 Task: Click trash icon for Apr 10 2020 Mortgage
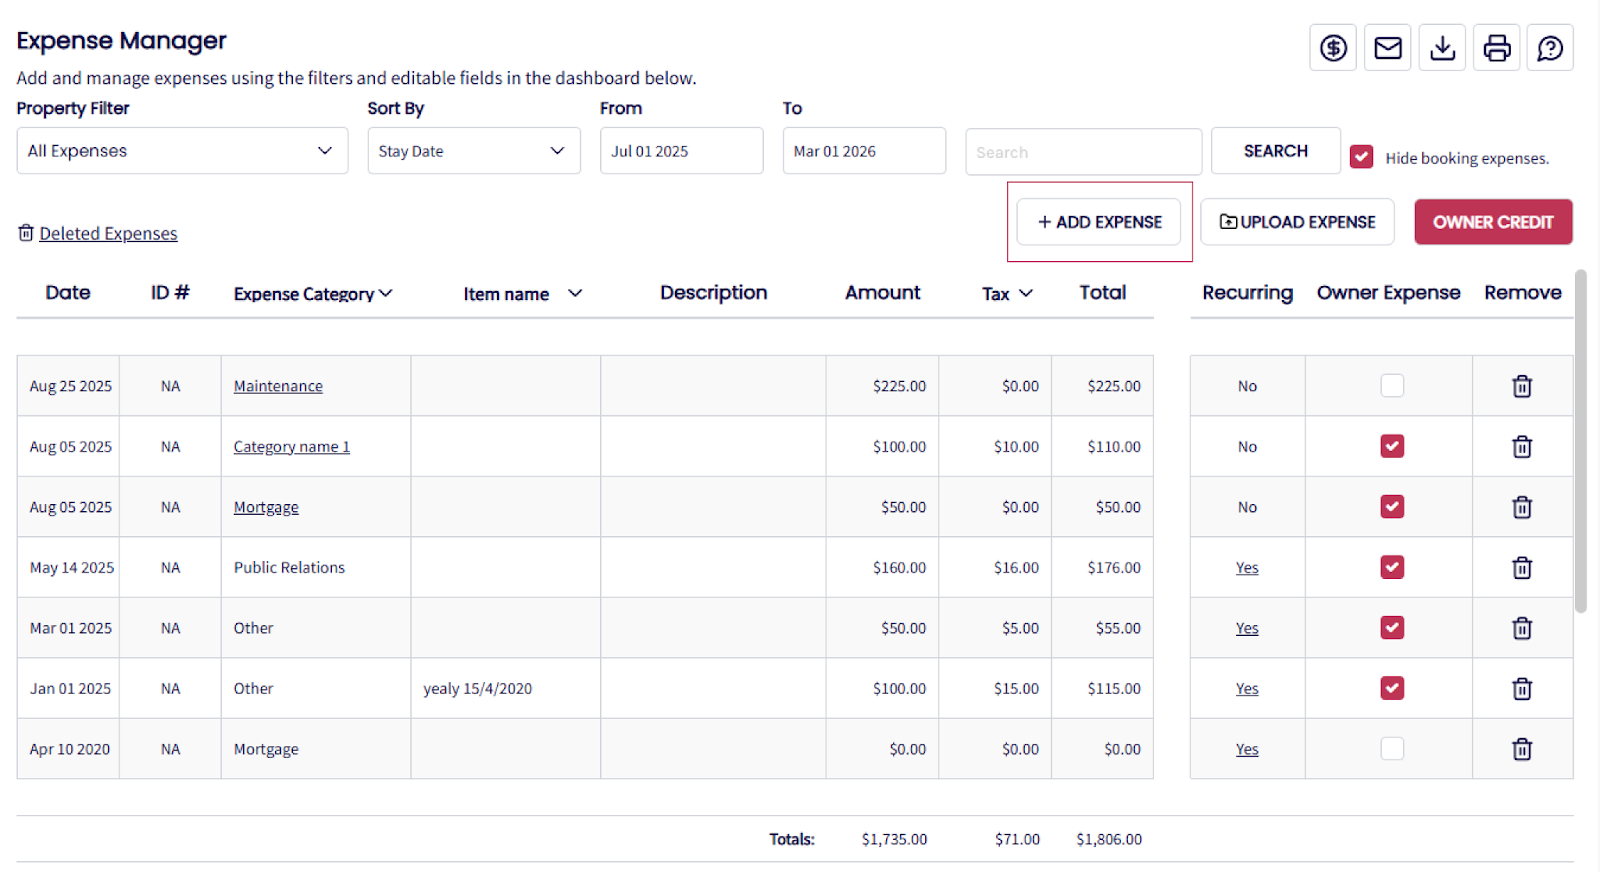(1522, 749)
